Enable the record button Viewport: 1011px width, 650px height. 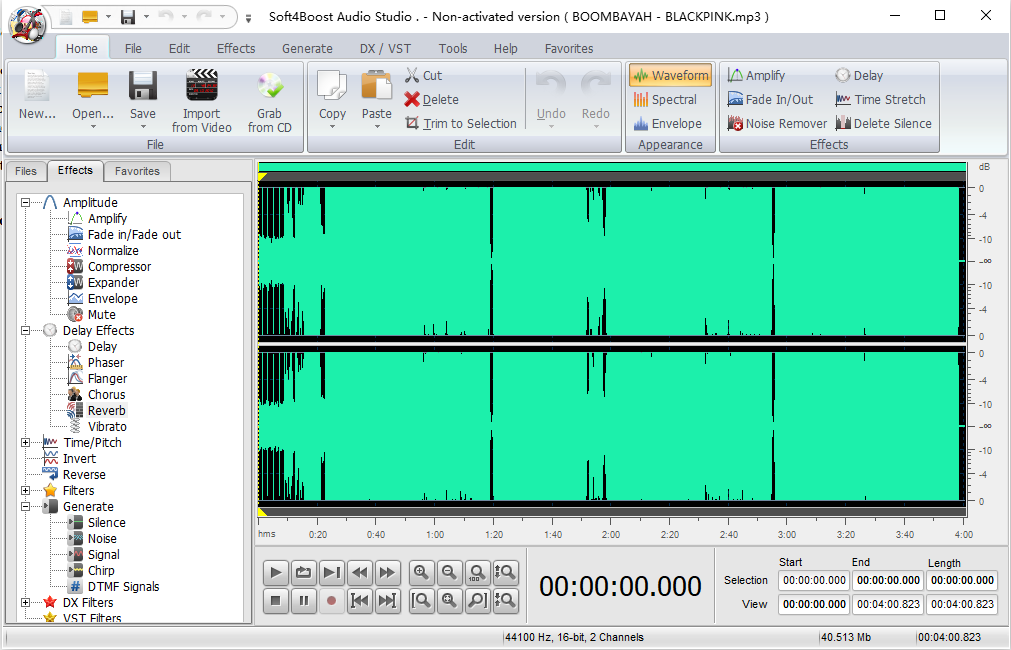click(331, 601)
